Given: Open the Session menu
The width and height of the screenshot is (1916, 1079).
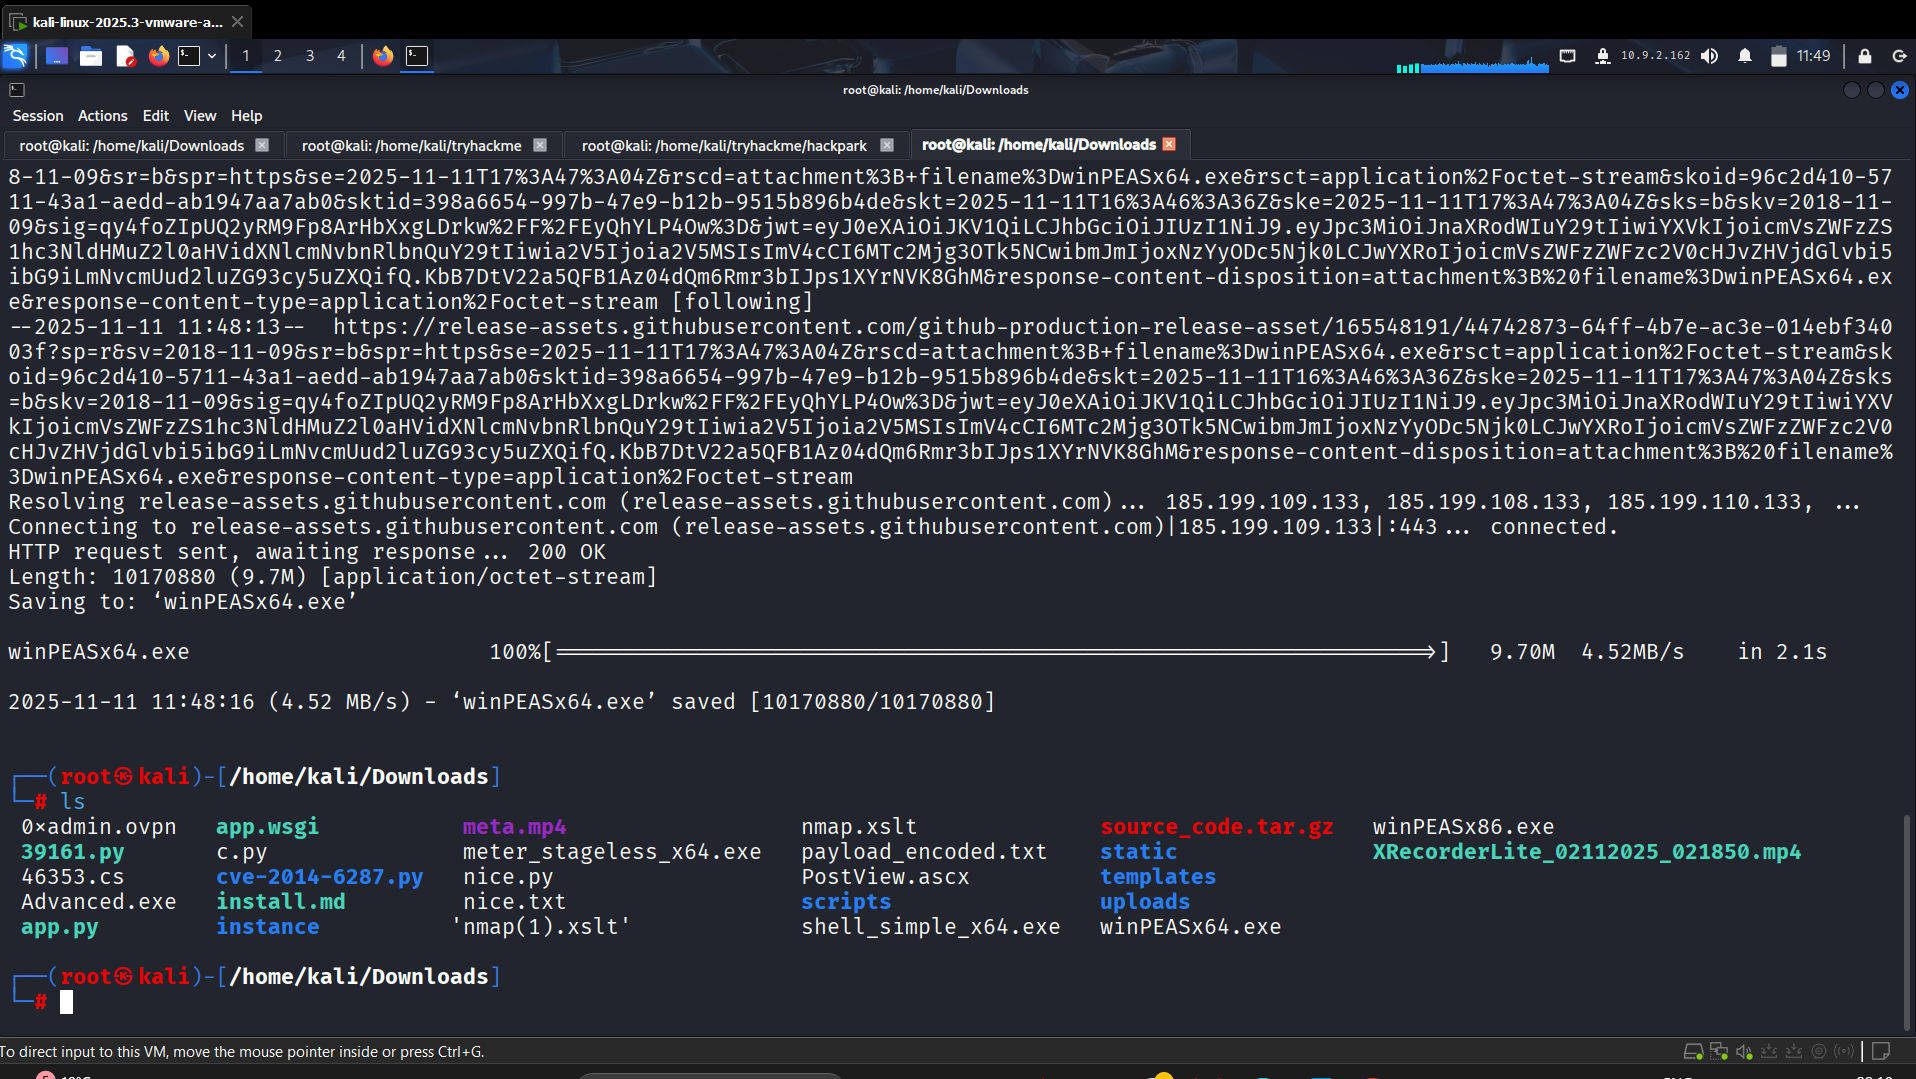Looking at the screenshot, I should click(x=38, y=116).
